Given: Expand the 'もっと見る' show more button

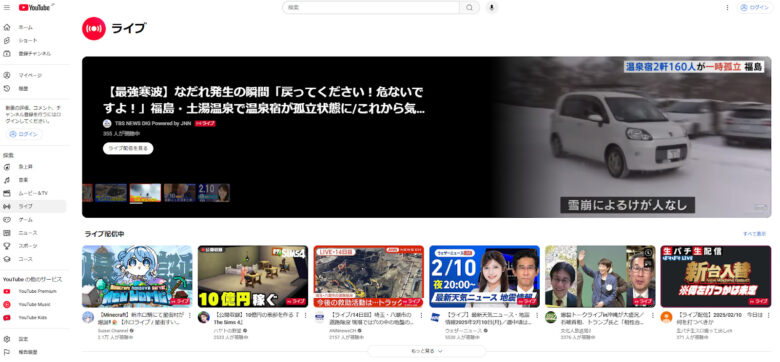Looking at the screenshot, I should click(426, 351).
